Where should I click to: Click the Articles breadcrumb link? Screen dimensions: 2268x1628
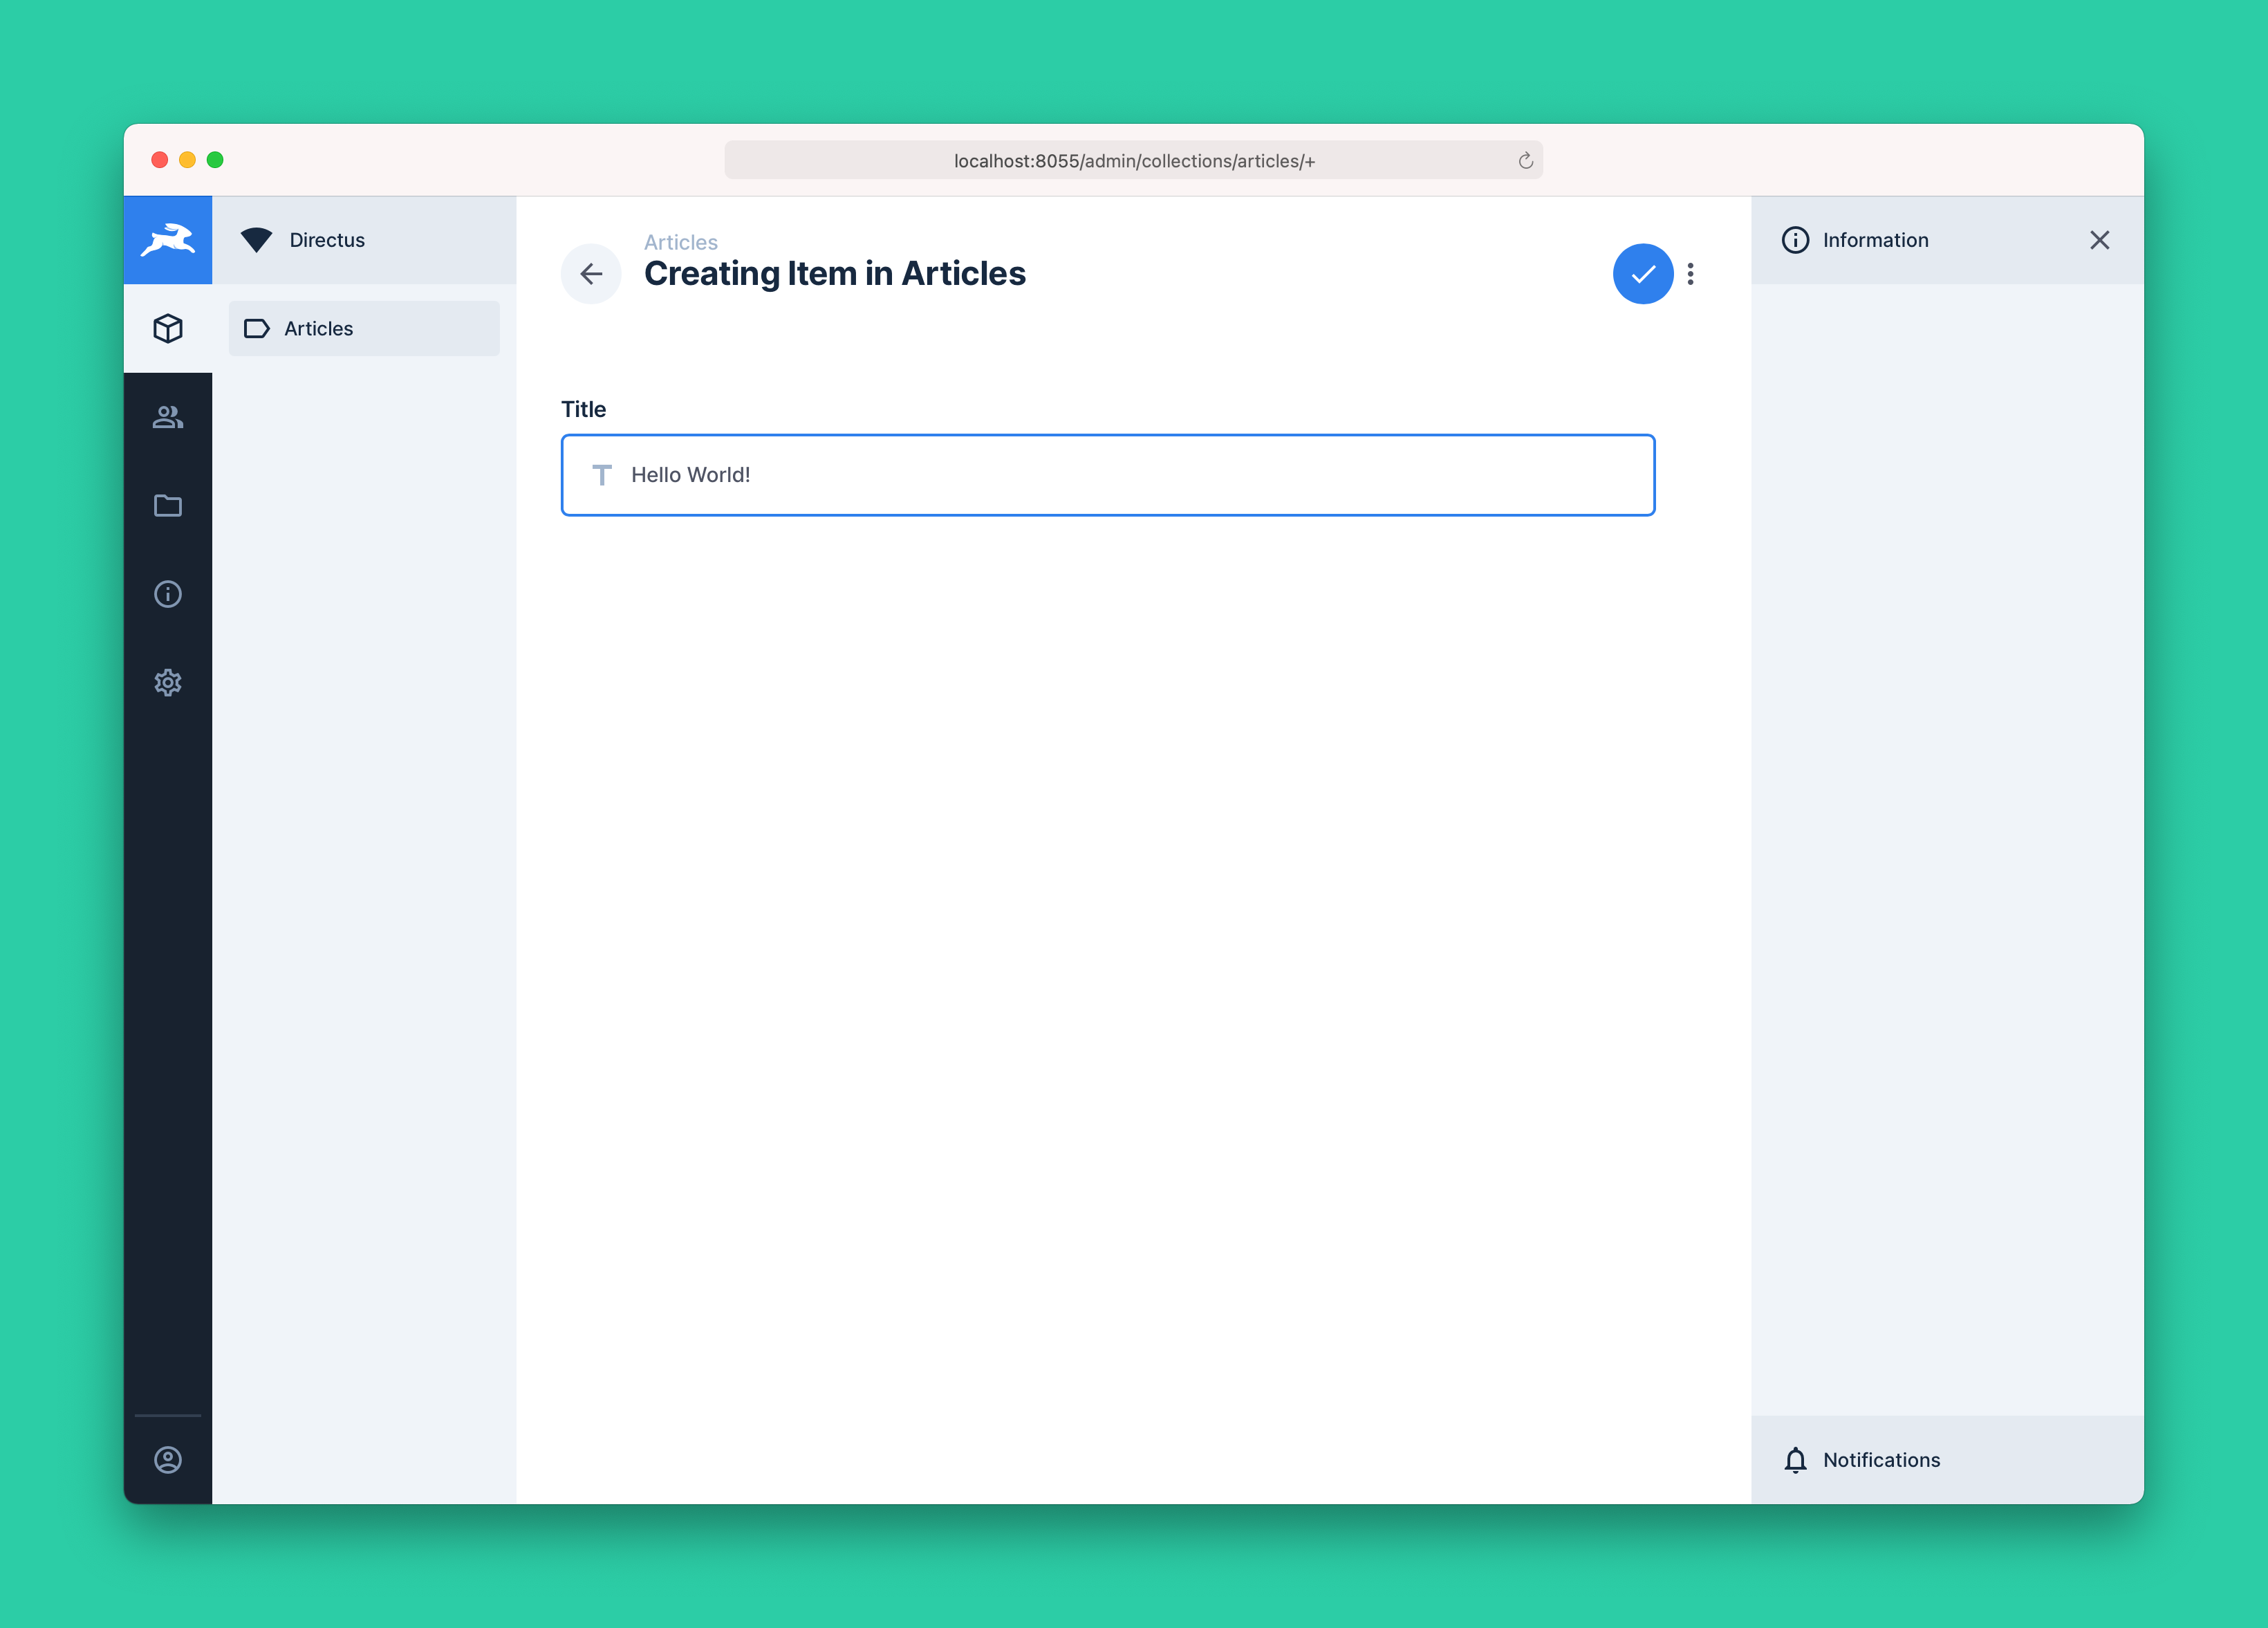[x=680, y=242]
